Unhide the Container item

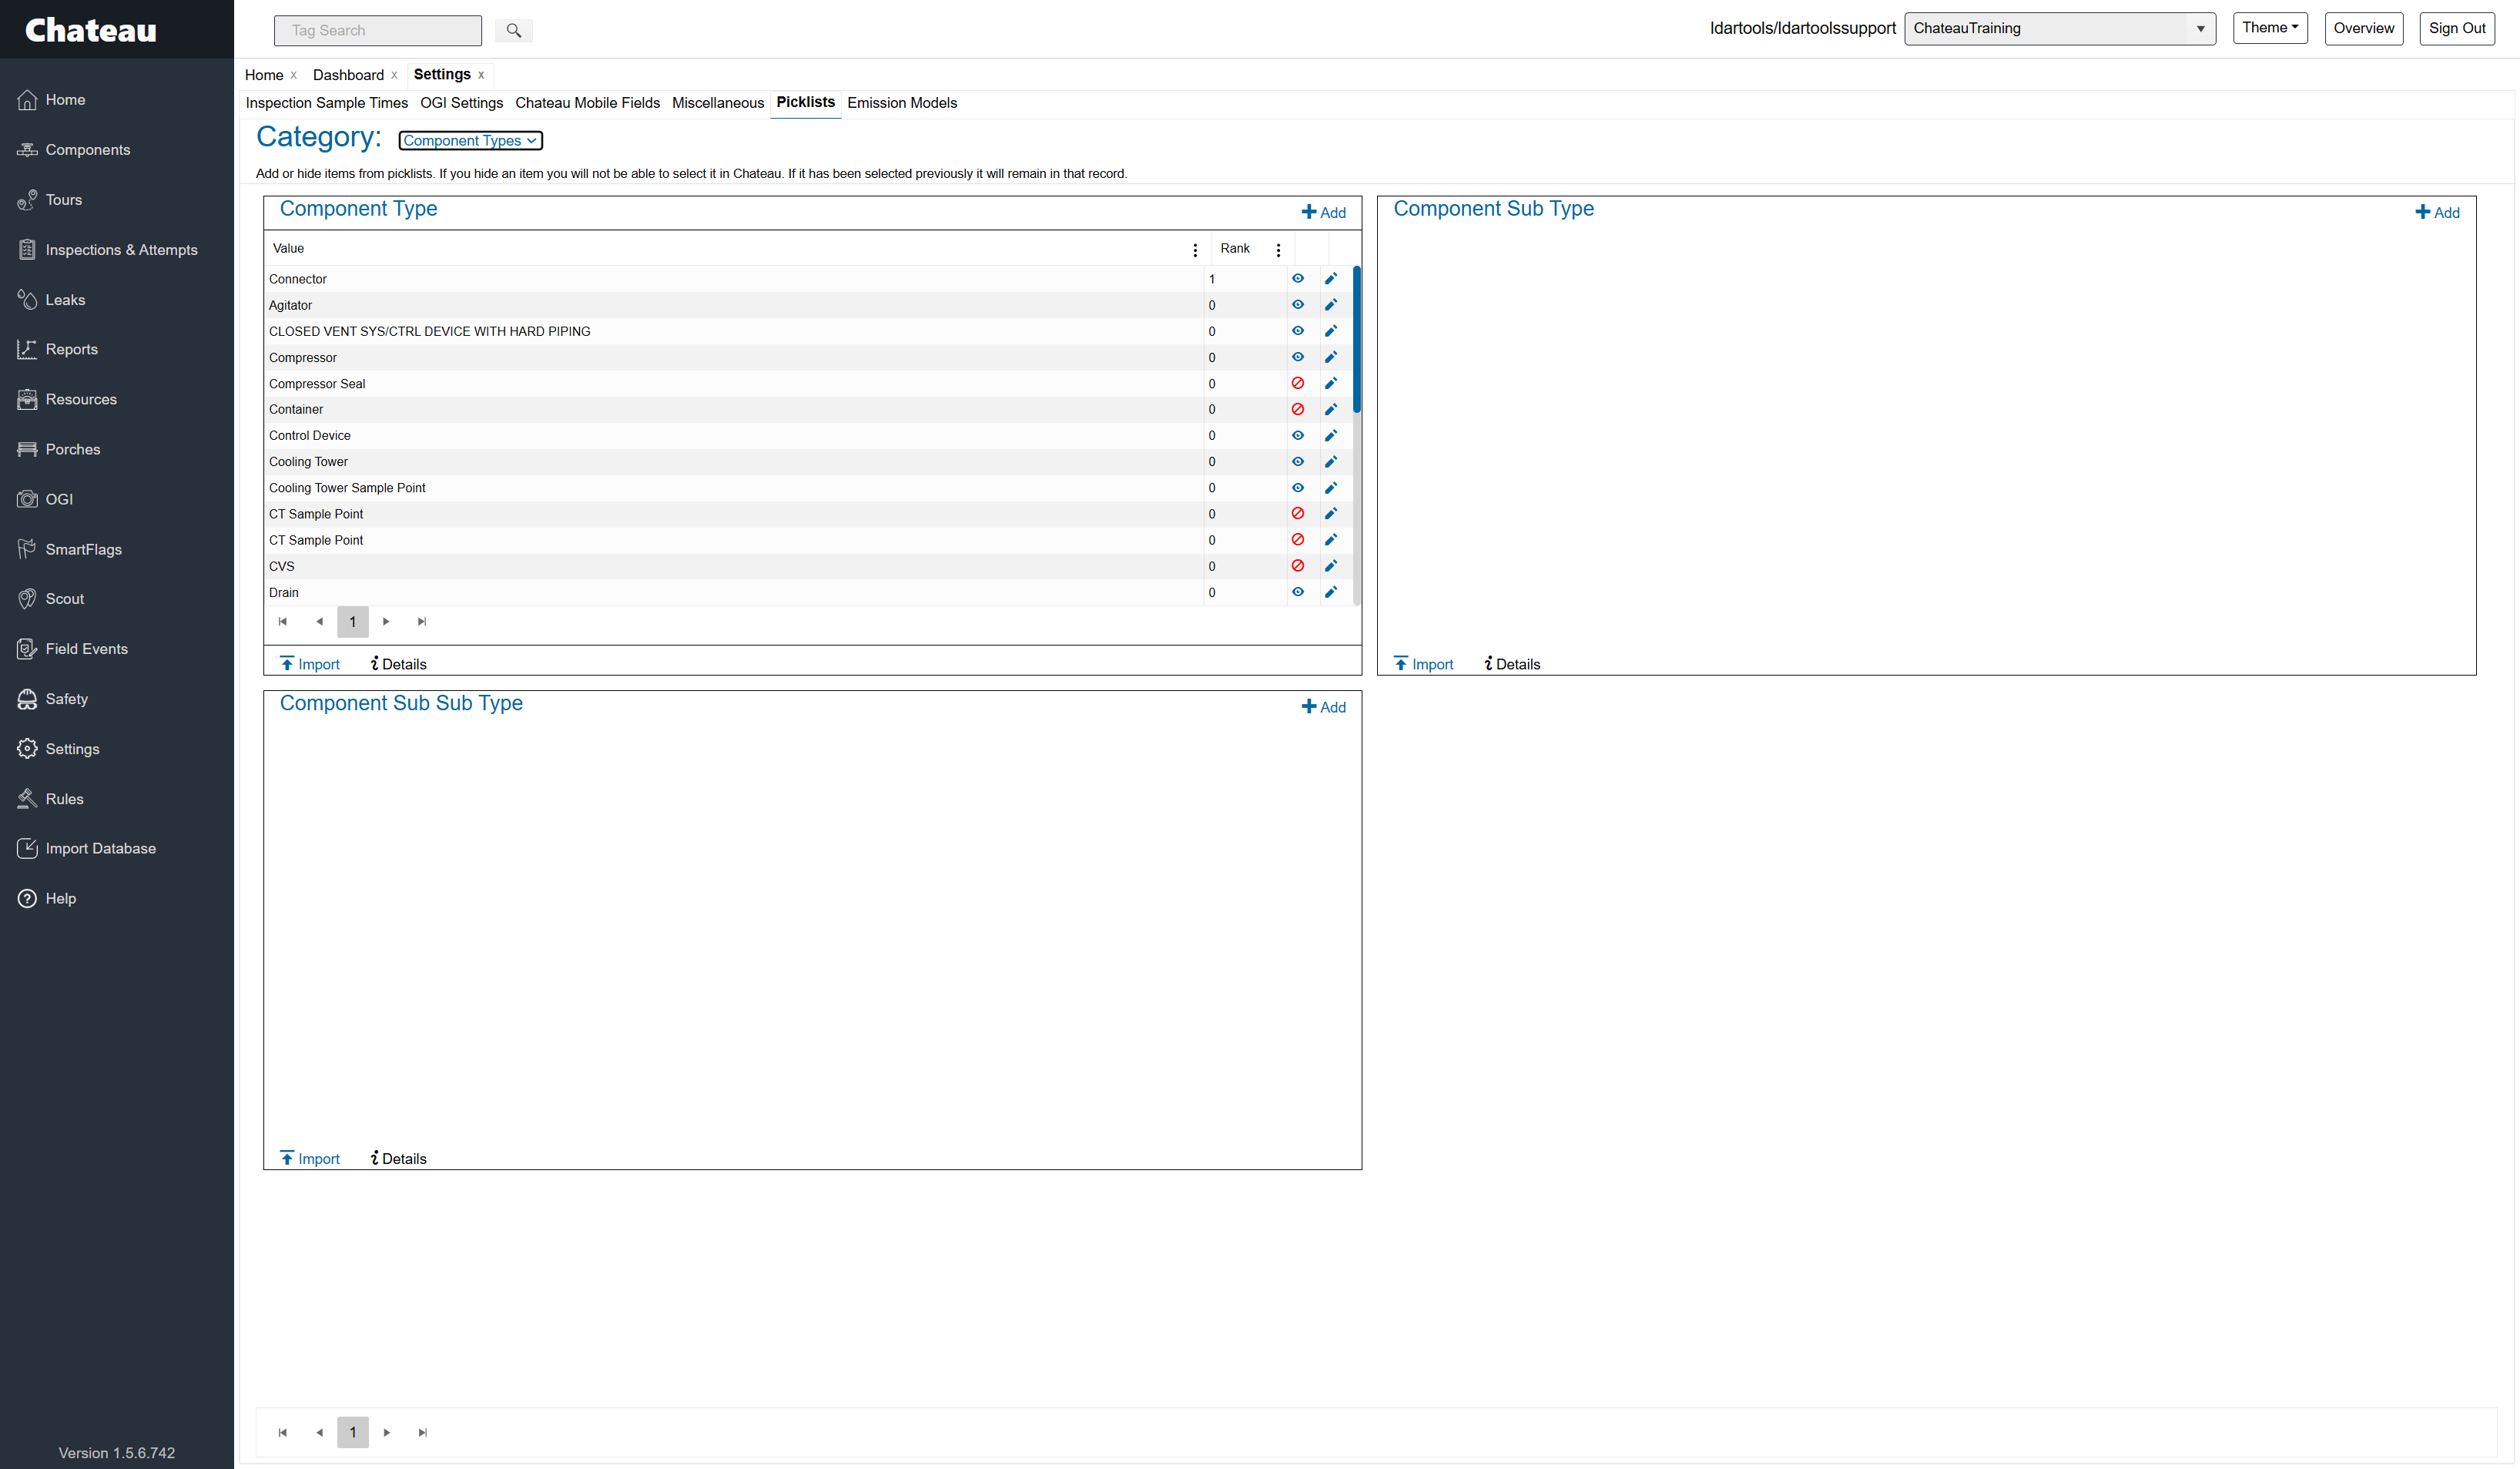[1298, 409]
